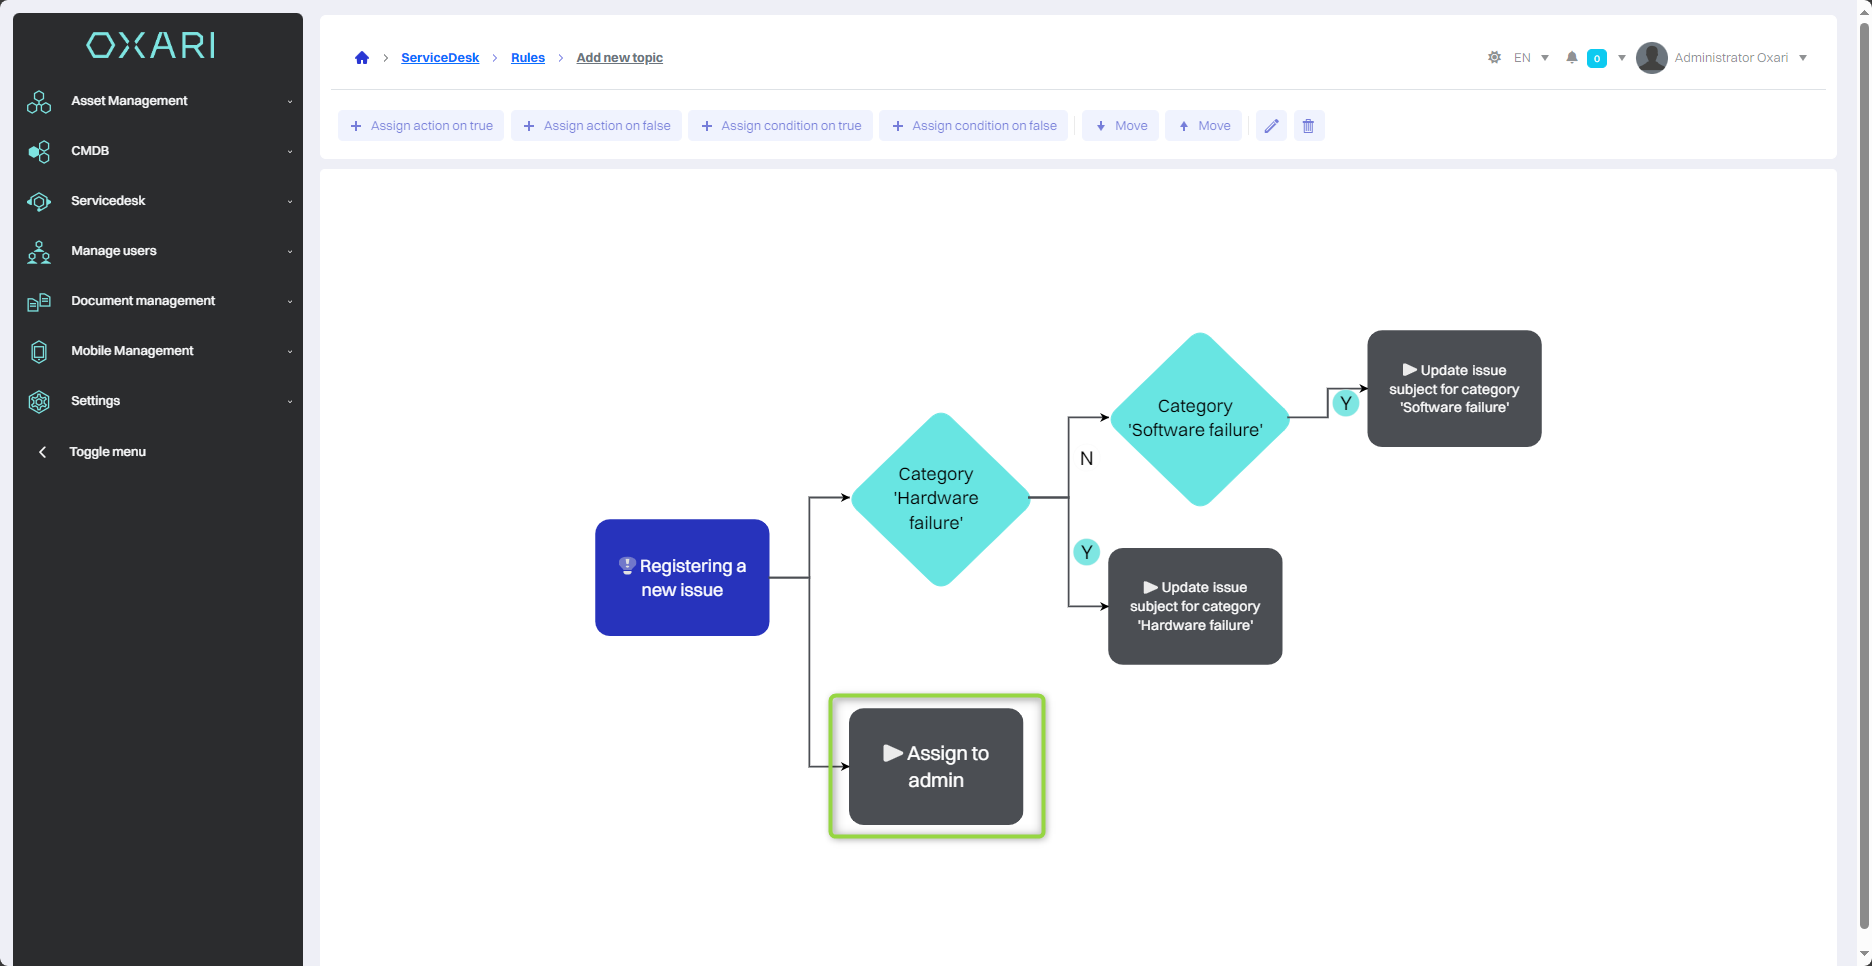Click the settings gear icon near EN
This screenshot has width=1872, height=966.
tap(1494, 58)
